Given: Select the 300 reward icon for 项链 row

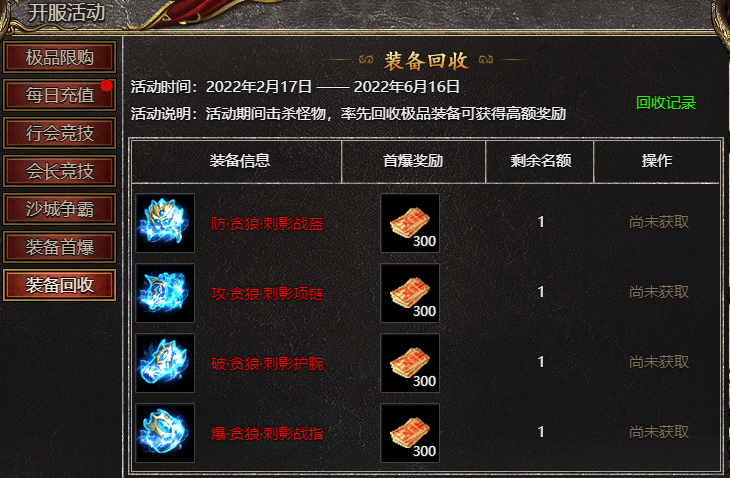Looking at the screenshot, I should coord(410,293).
